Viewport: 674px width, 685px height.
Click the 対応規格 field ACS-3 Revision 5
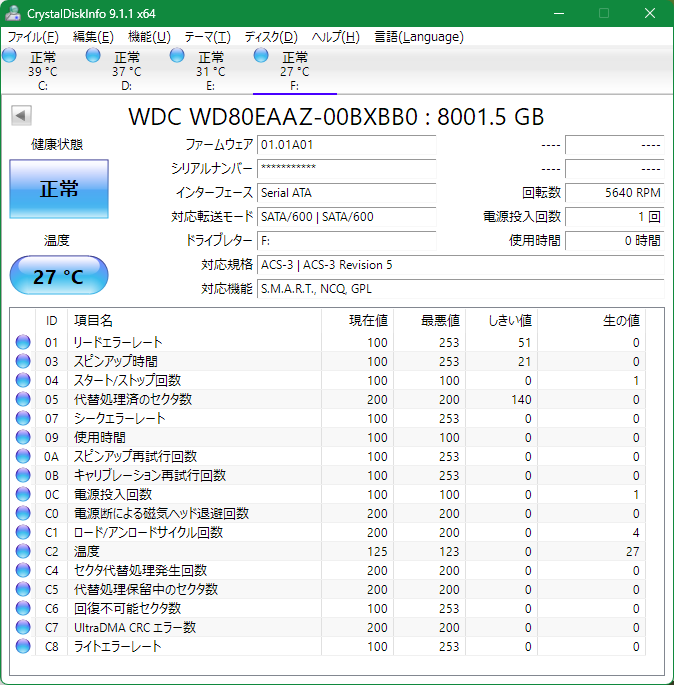461,265
